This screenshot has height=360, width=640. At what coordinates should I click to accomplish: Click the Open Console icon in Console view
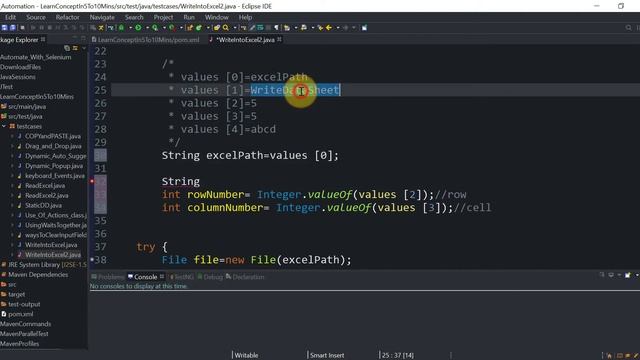coord(628,275)
